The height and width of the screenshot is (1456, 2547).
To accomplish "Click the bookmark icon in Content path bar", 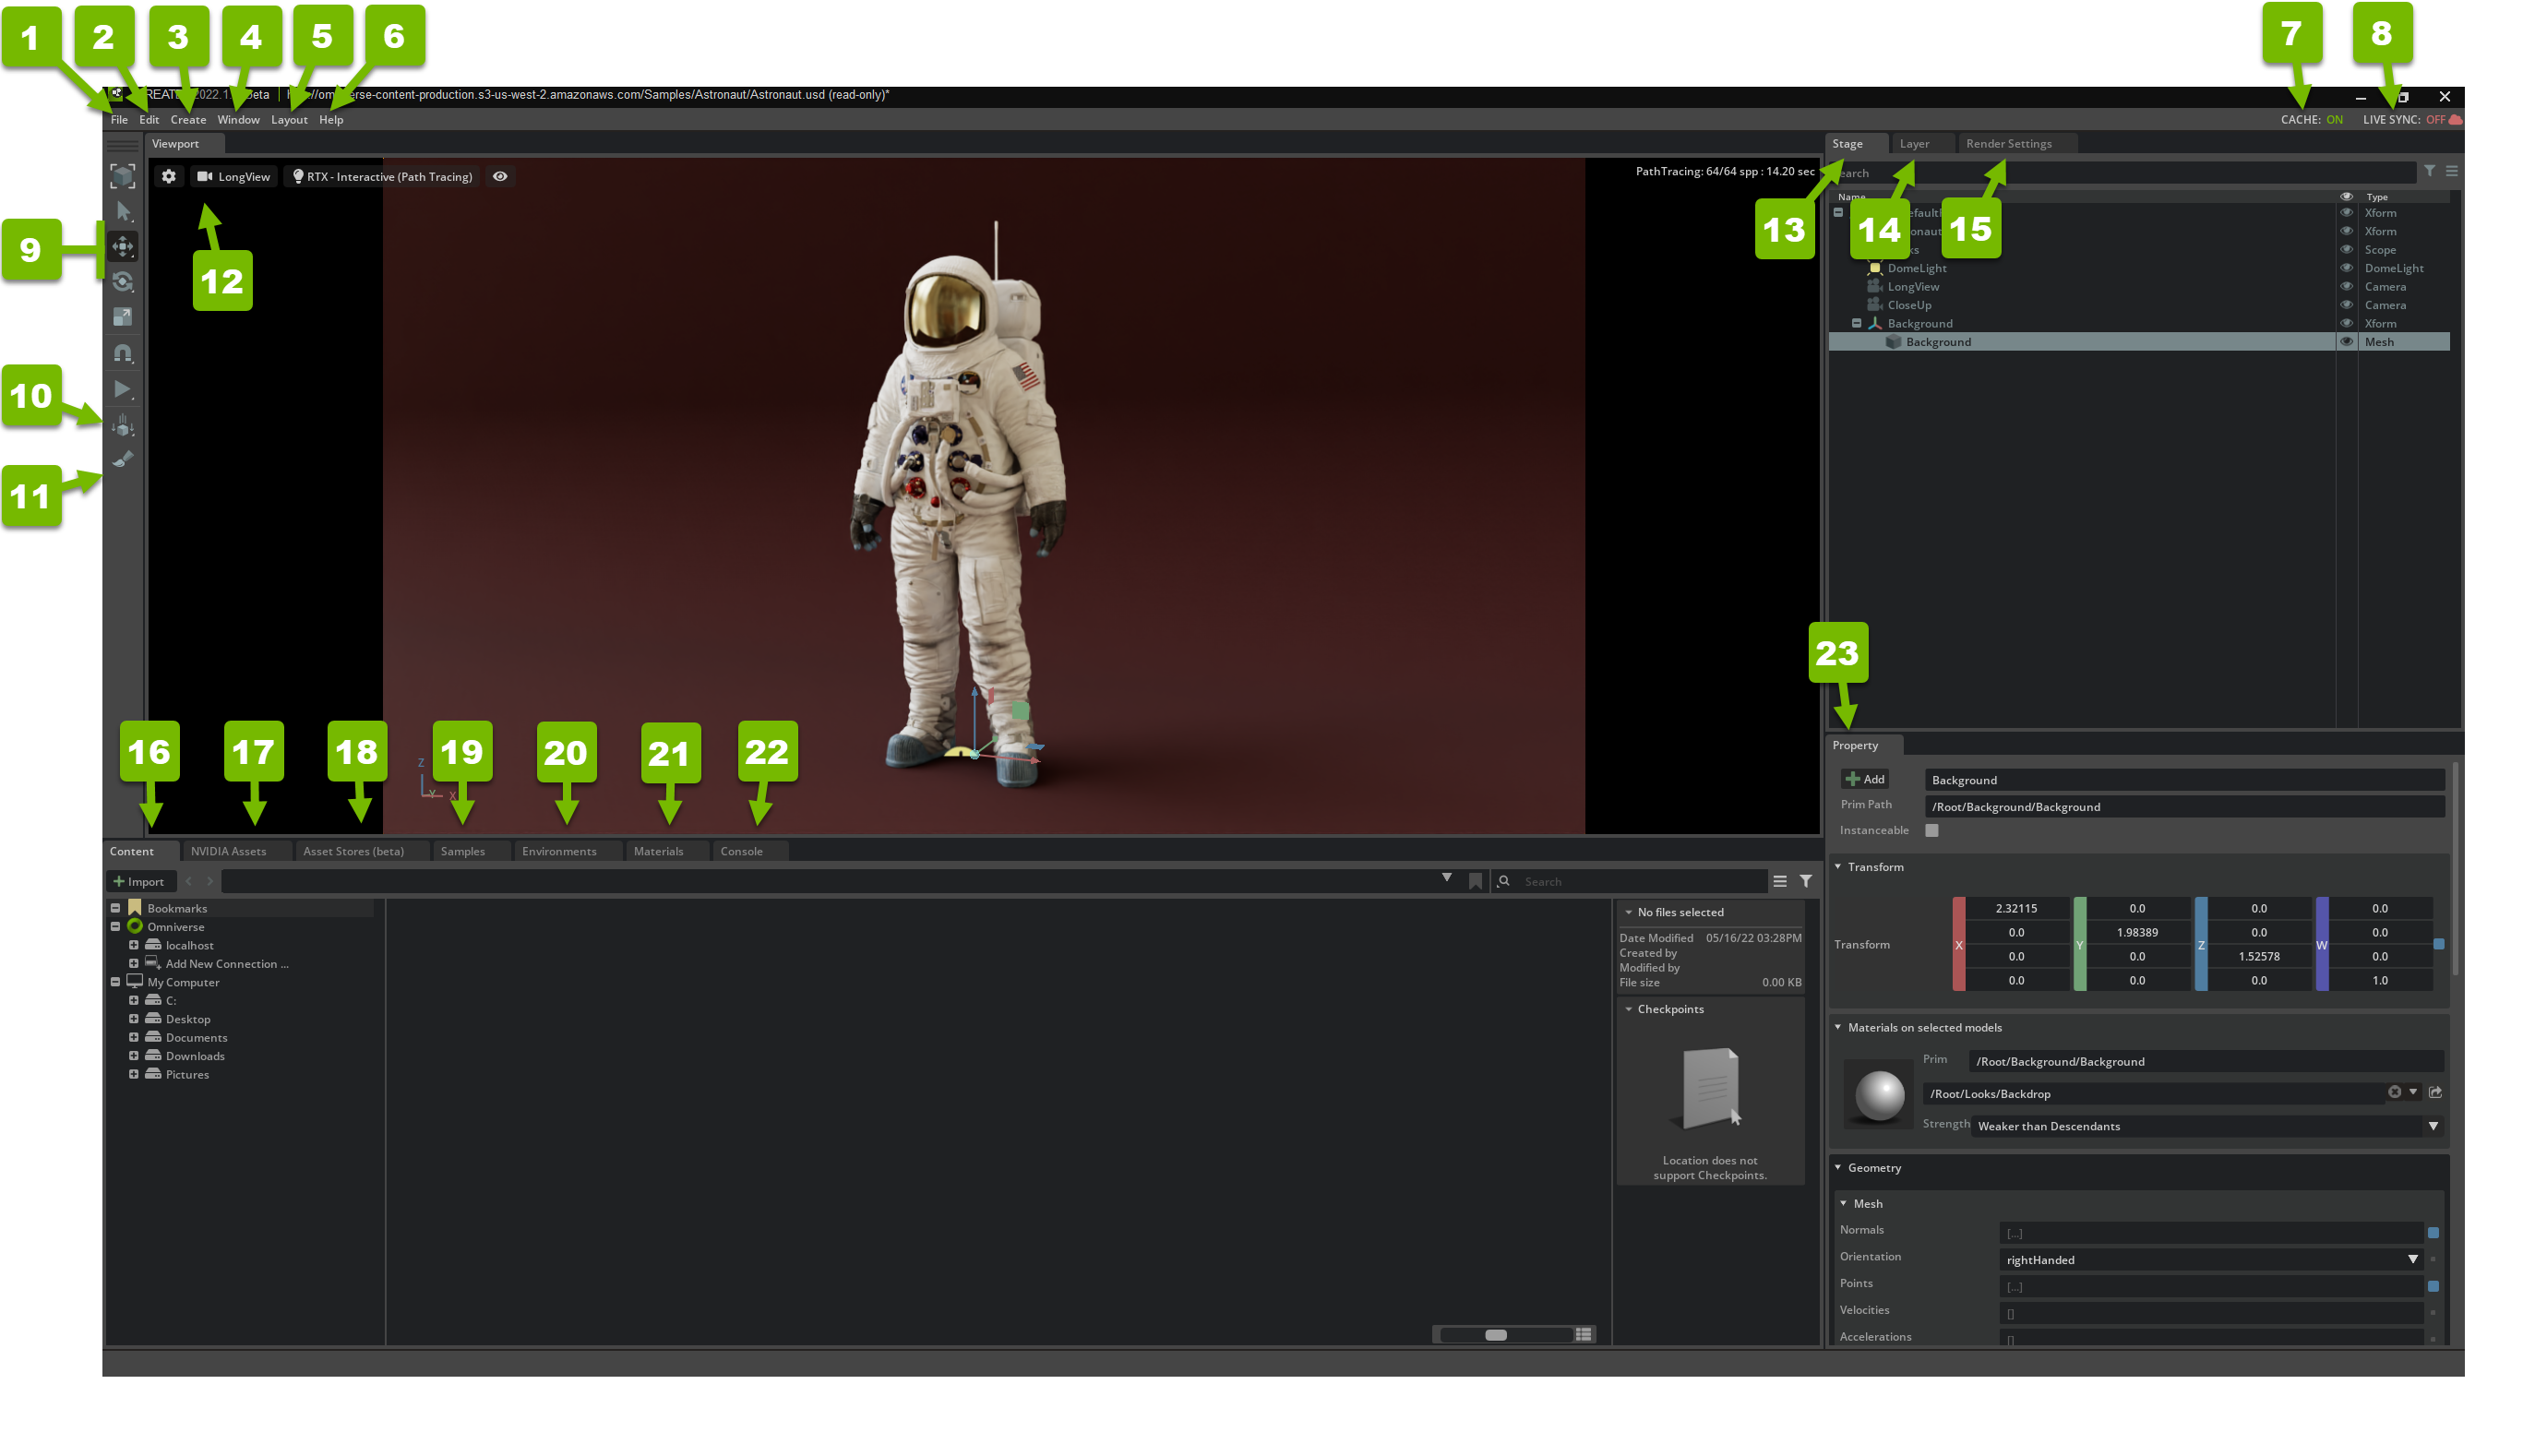I will pyautogui.click(x=1475, y=881).
